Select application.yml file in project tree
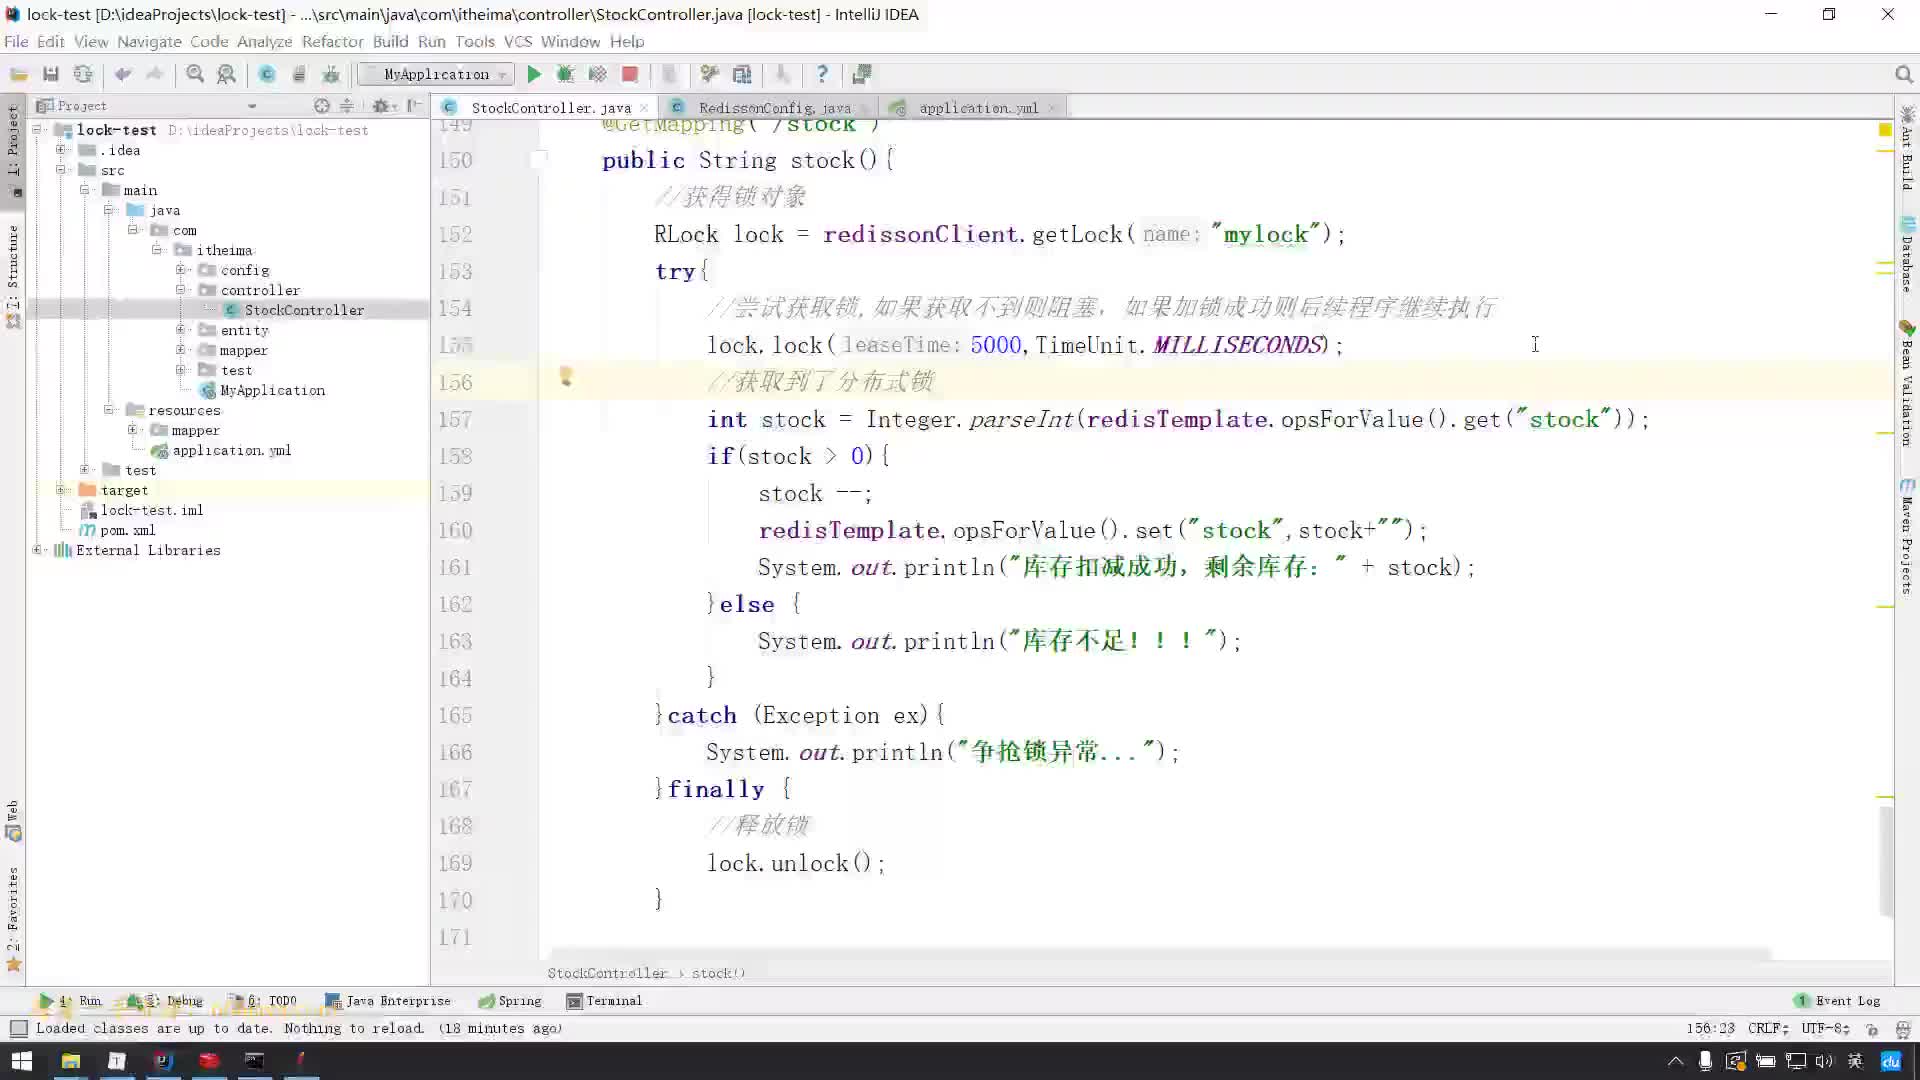The image size is (1920, 1080). click(x=231, y=450)
